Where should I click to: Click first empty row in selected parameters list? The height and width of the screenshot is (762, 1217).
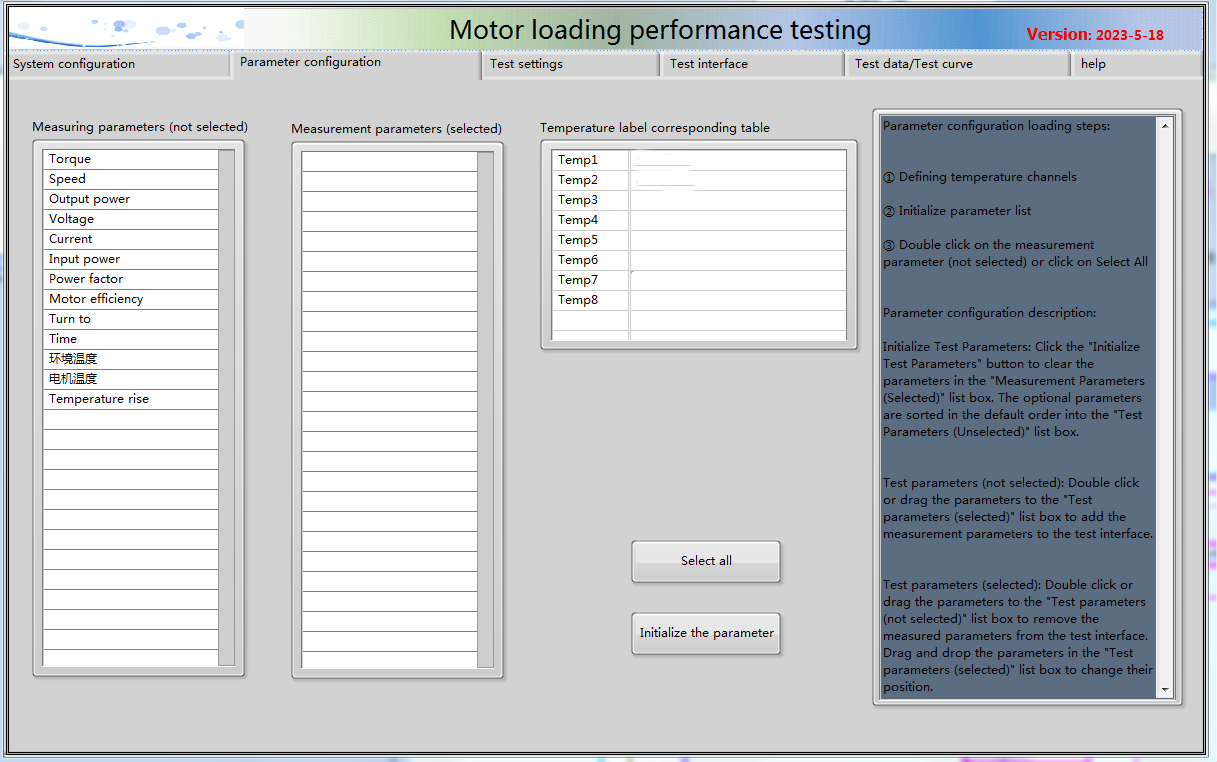pyautogui.click(x=389, y=161)
